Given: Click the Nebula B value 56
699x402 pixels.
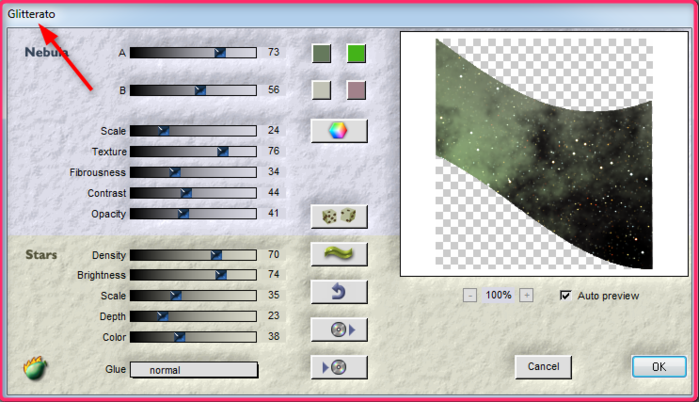Looking at the screenshot, I should point(274,90).
